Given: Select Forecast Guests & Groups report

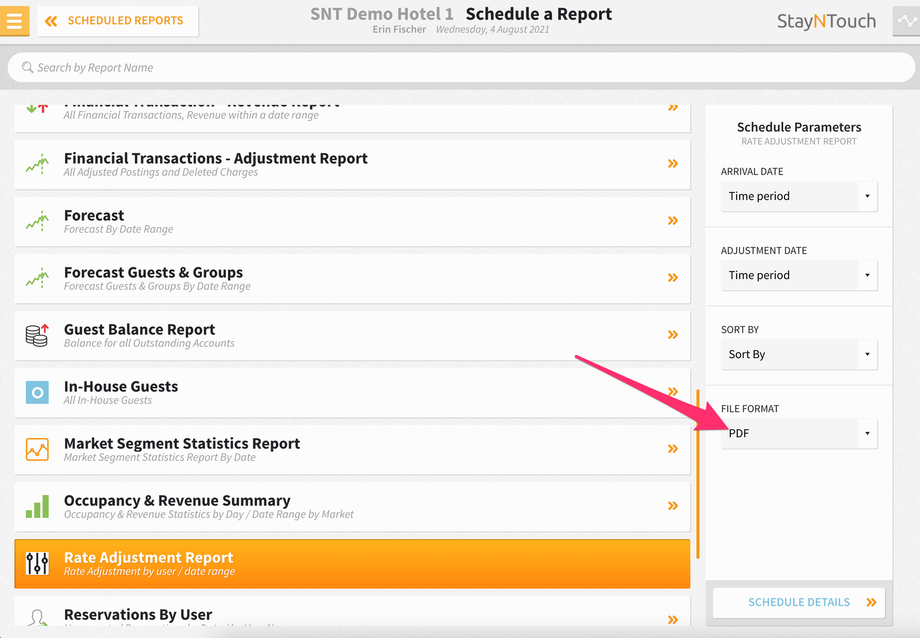Looking at the screenshot, I should (x=352, y=278).
